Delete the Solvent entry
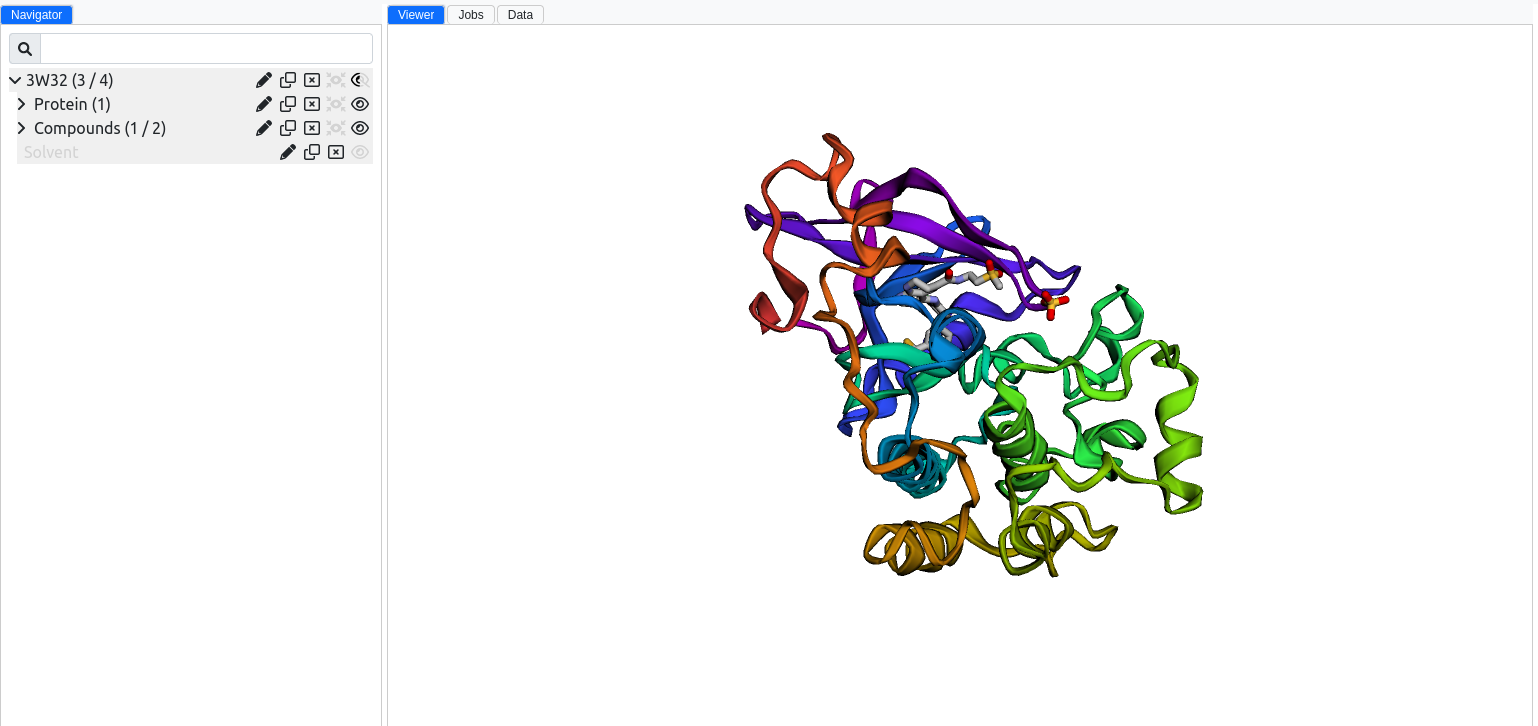Viewport: 1538px width, 726px height. coord(336,152)
